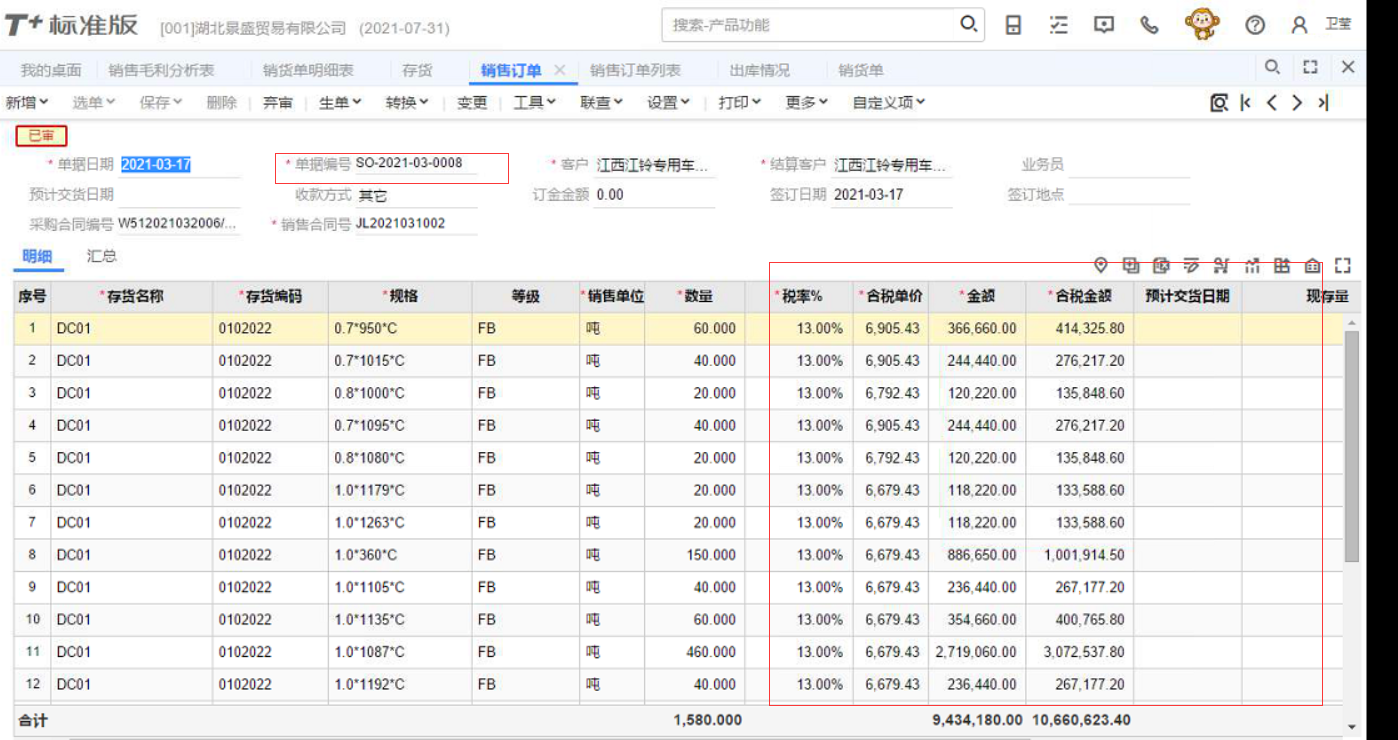This screenshot has height=740, width=1398.
Task: Click the 规格 column header
Action: point(400,296)
